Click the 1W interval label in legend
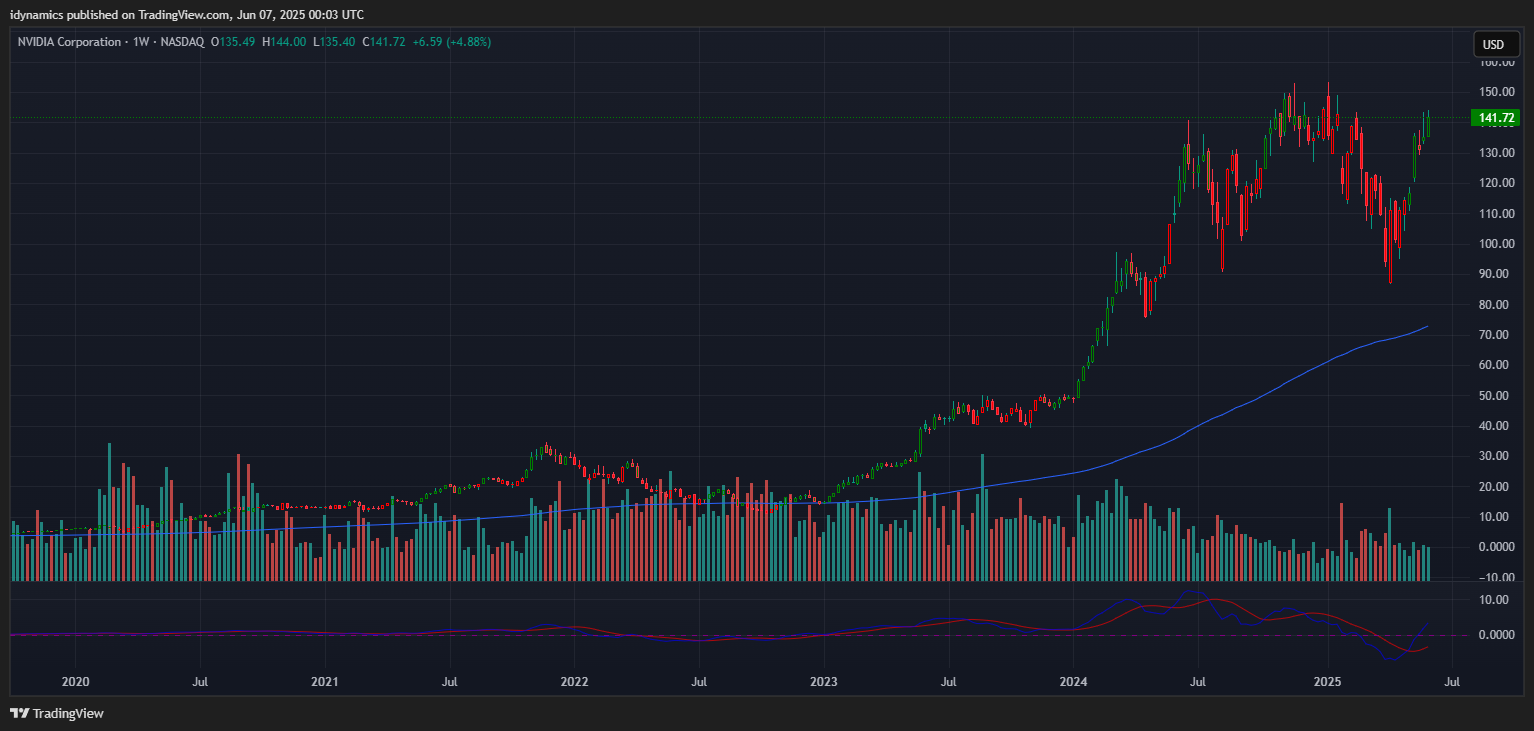The image size is (1534, 731). [140, 42]
